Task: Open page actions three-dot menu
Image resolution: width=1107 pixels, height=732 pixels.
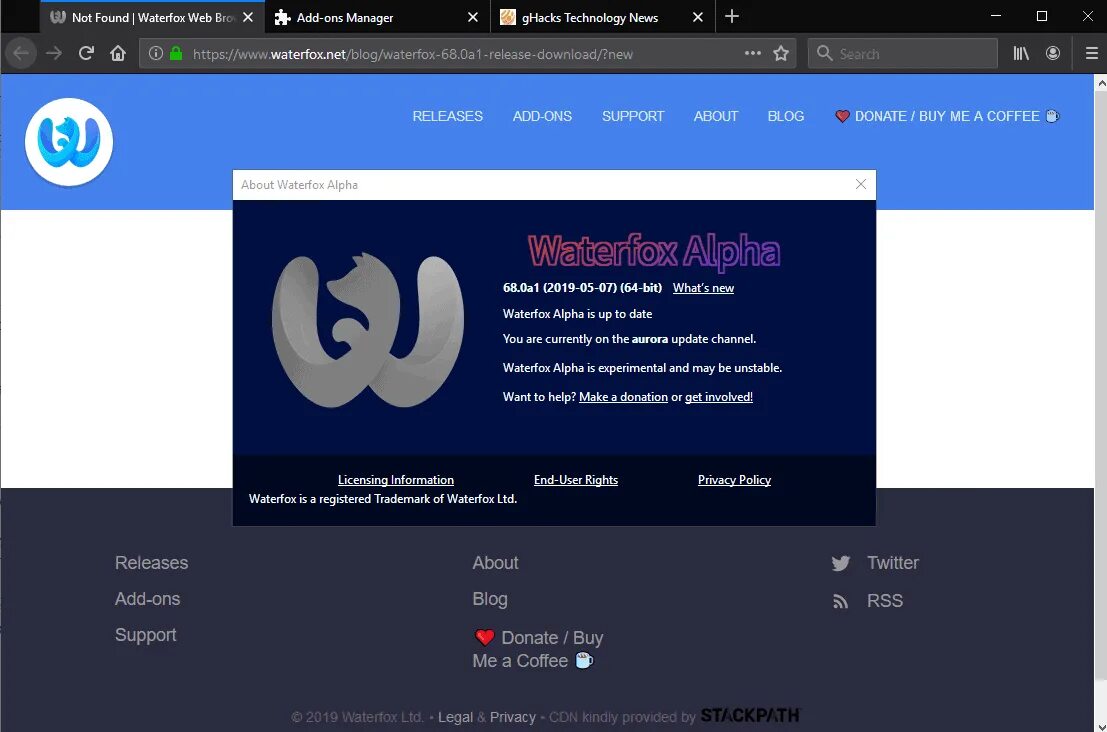Action: coord(753,54)
